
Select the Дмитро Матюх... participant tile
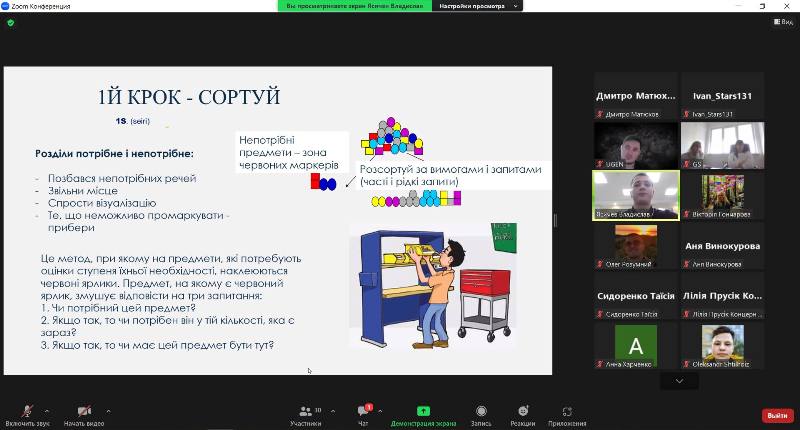click(x=636, y=95)
